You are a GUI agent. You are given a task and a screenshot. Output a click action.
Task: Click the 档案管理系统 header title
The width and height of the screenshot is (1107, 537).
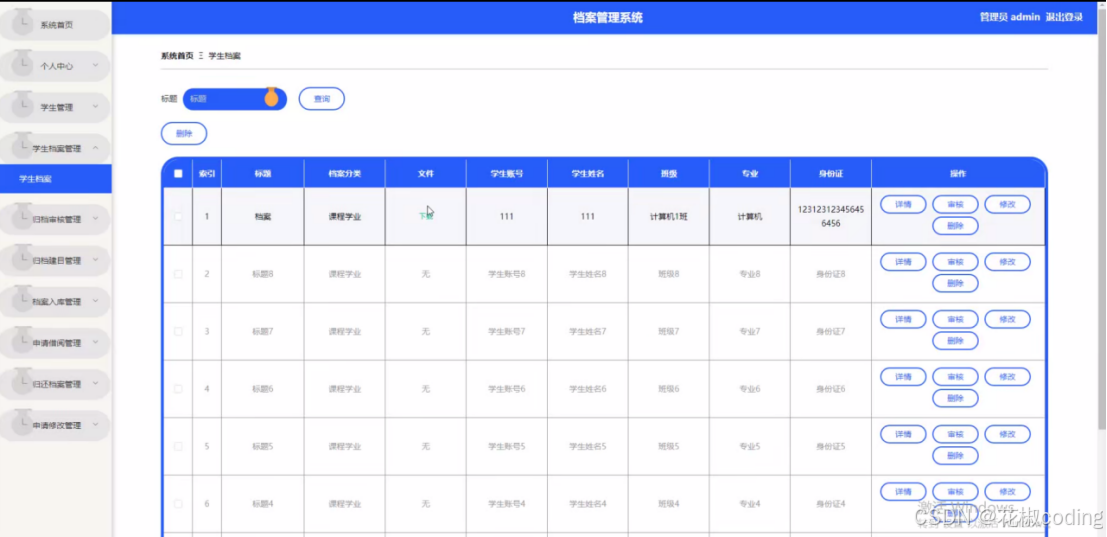(x=608, y=18)
